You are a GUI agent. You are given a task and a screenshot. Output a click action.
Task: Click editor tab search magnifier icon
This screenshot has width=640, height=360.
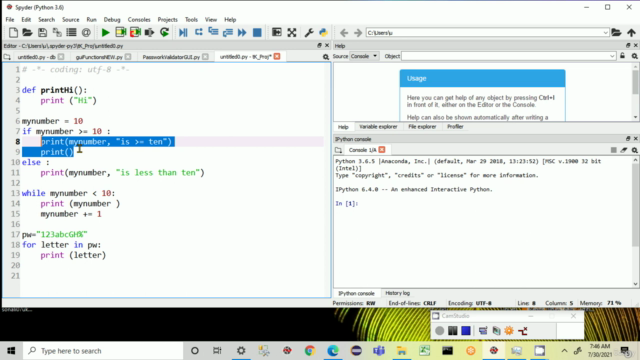326,57
